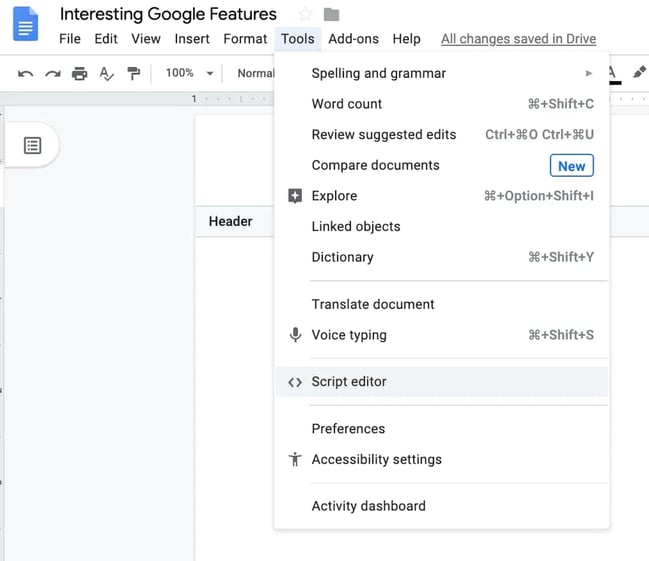Start Voice typing from Tools menu
Image resolution: width=649 pixels, height=561 pixels.
tap(349, 335)
